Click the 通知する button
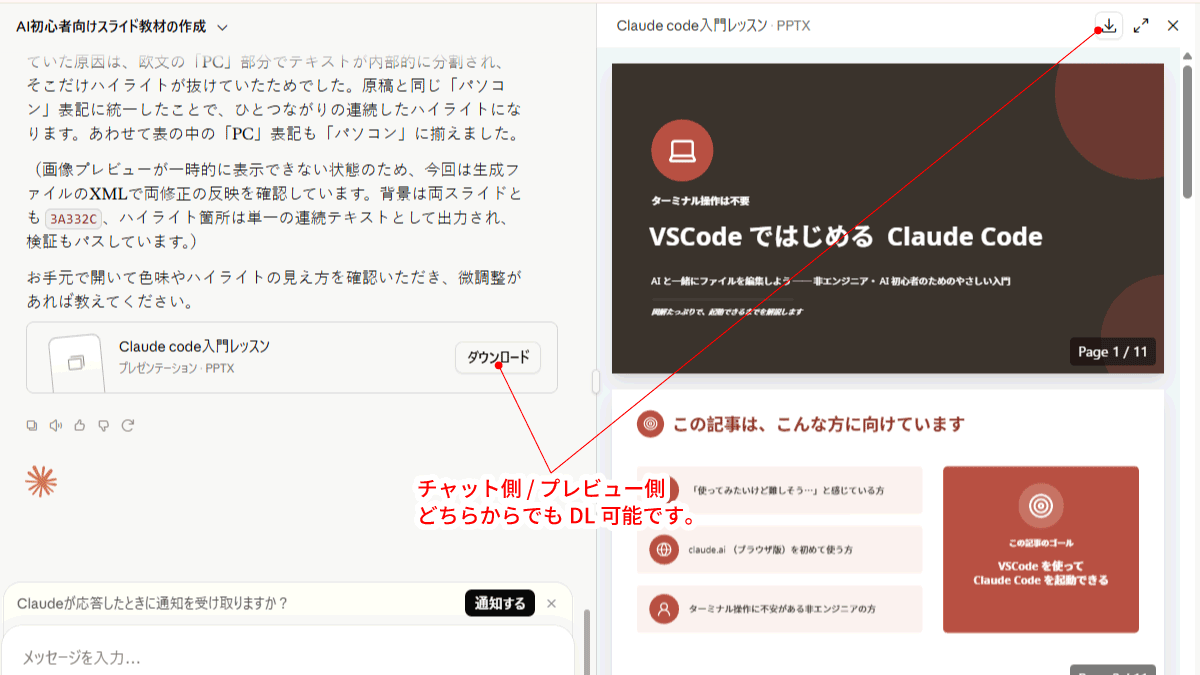 point(500,603)
